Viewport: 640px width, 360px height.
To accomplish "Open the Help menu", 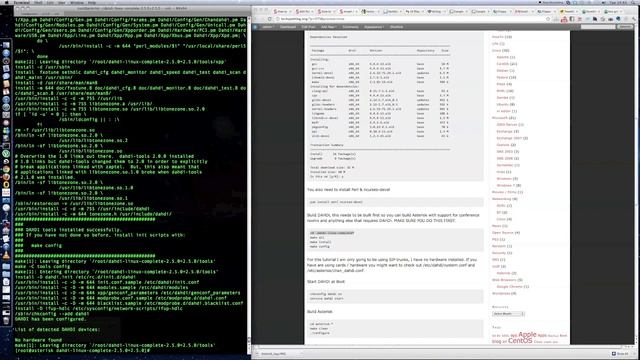I will (92, 2).
